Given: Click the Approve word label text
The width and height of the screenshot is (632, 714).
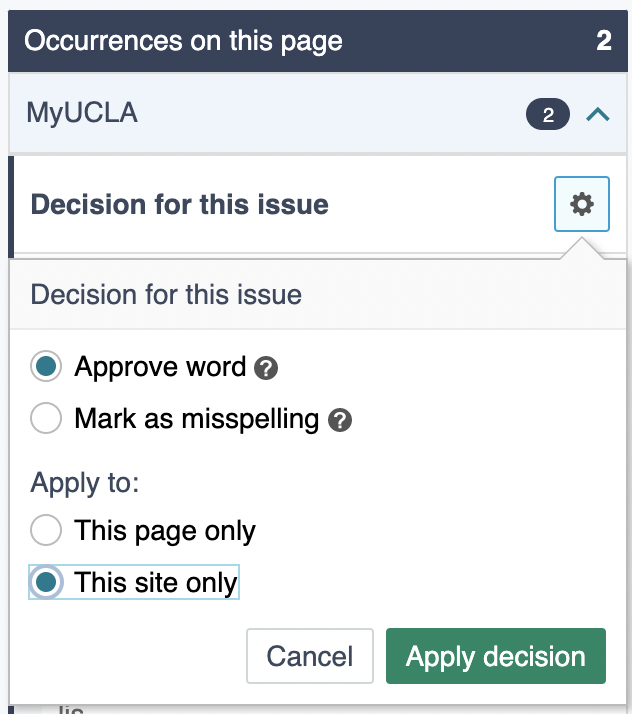Looking at the screenshot, I should 160,367.
